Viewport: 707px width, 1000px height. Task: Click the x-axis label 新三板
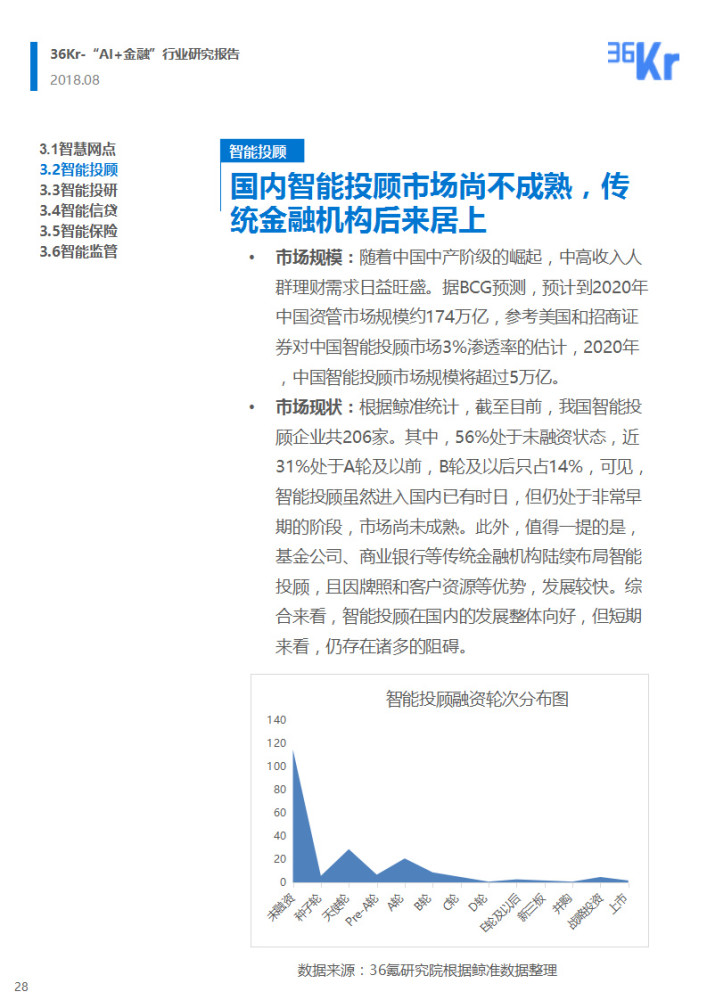(532, 907)
